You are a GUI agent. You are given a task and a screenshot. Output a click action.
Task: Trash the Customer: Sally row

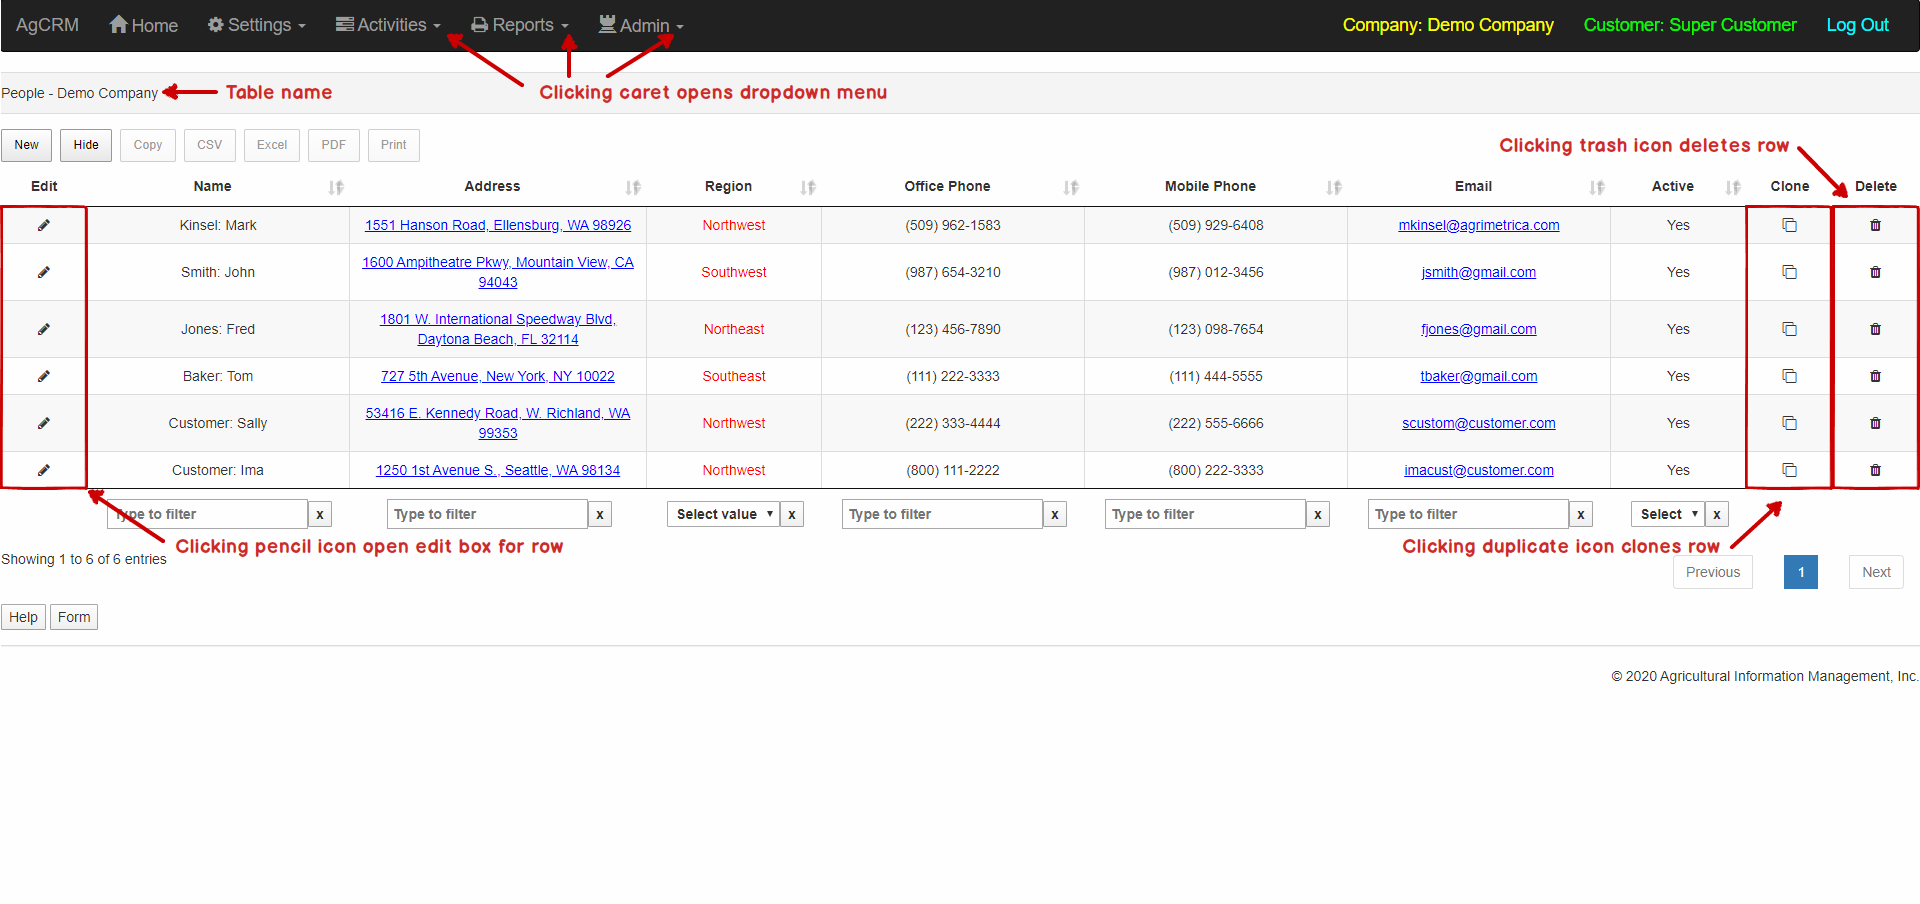pyautogui.click(x=1875, y=424)
